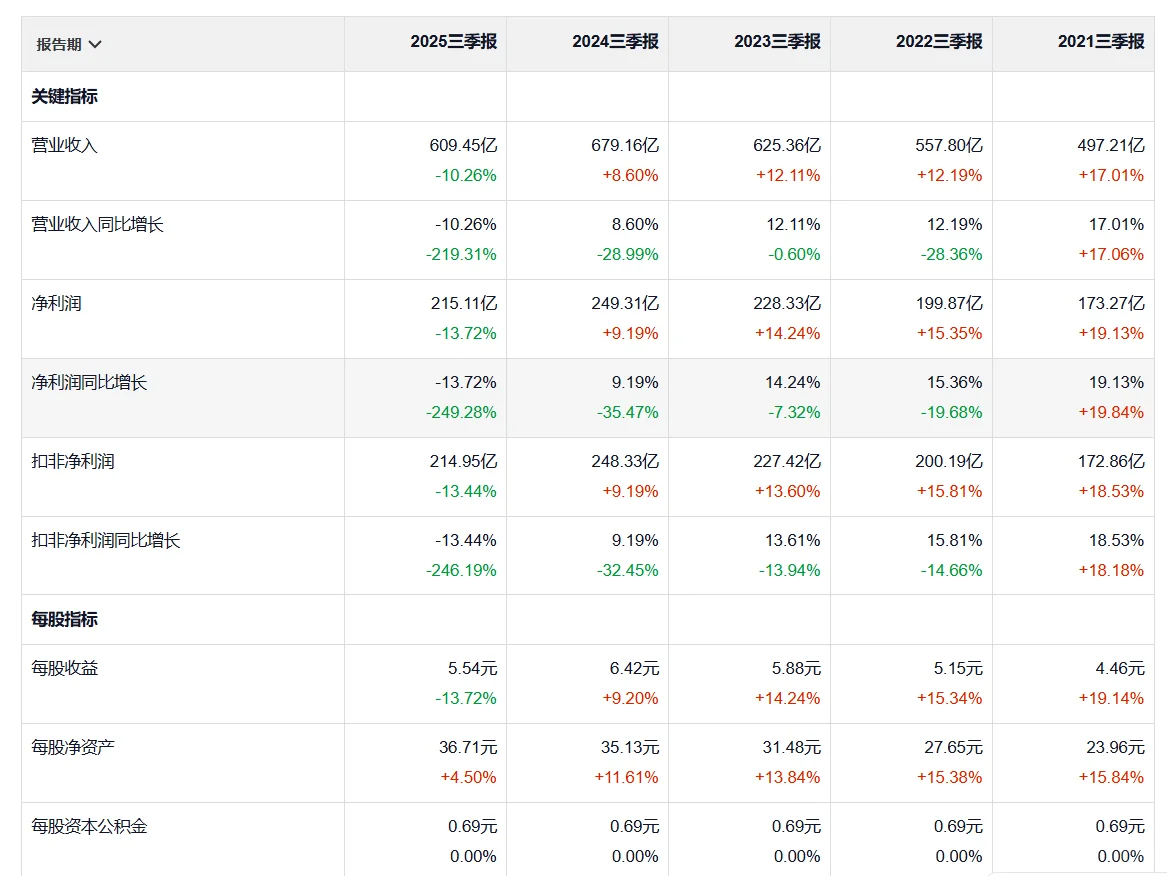The height and width of the screenshot is (876, 1167).
Task: Select the 679.16亿 revenue value
Action: 625,145
